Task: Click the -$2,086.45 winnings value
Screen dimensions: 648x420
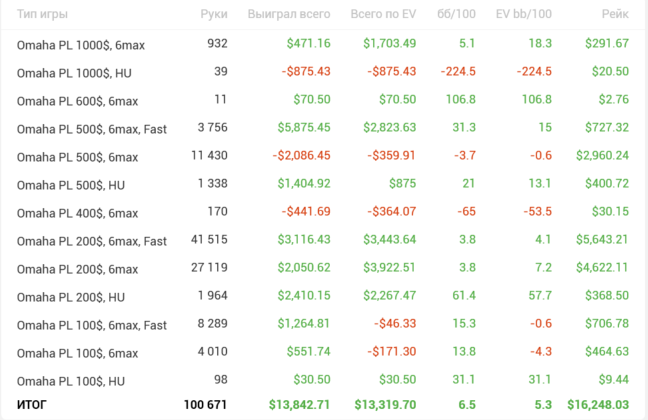Action: [301, 155]
